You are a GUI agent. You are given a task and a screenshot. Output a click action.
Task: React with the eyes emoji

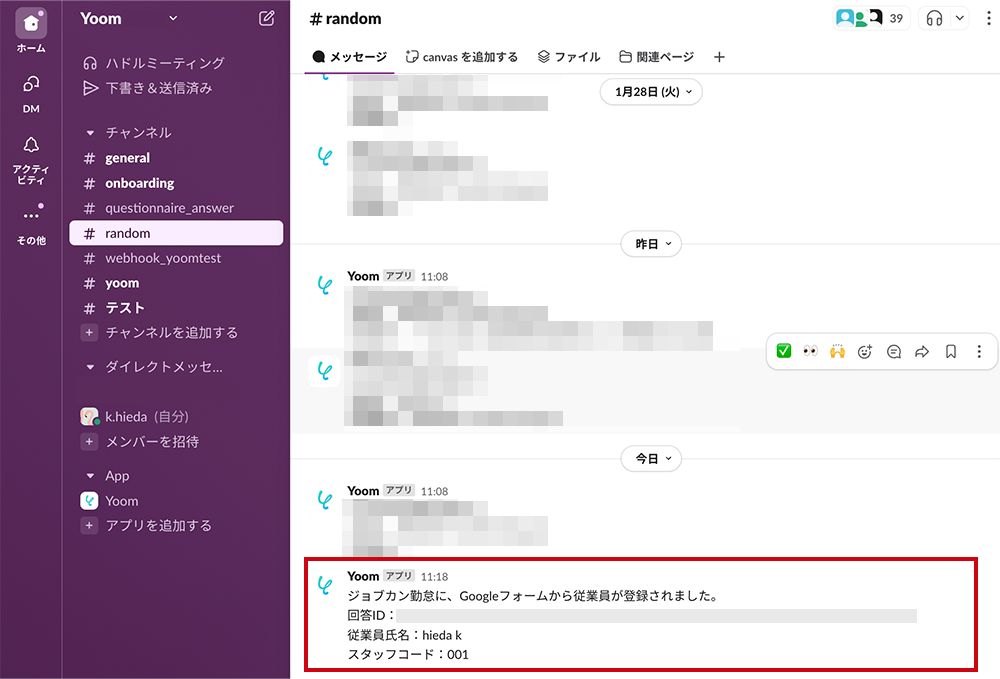pos(811,351)
